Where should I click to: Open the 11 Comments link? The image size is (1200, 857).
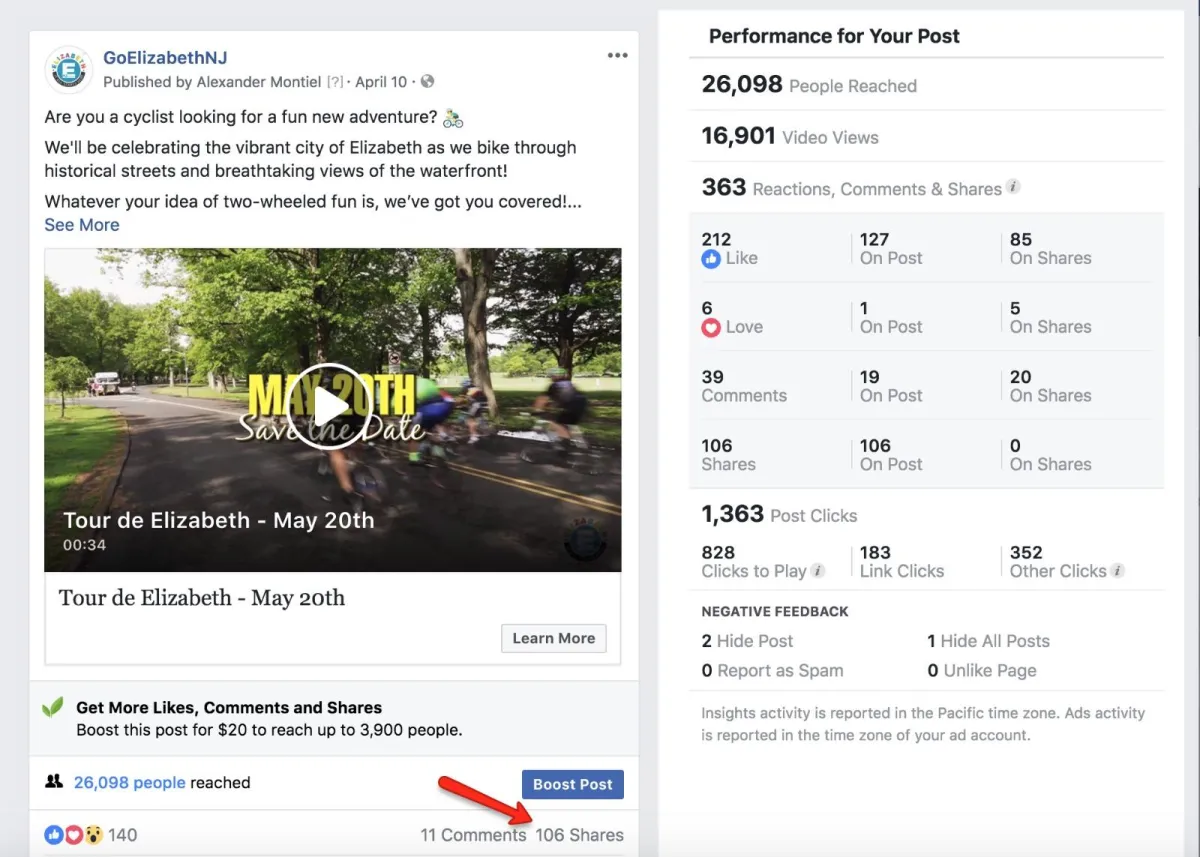(x=473, y=835)
